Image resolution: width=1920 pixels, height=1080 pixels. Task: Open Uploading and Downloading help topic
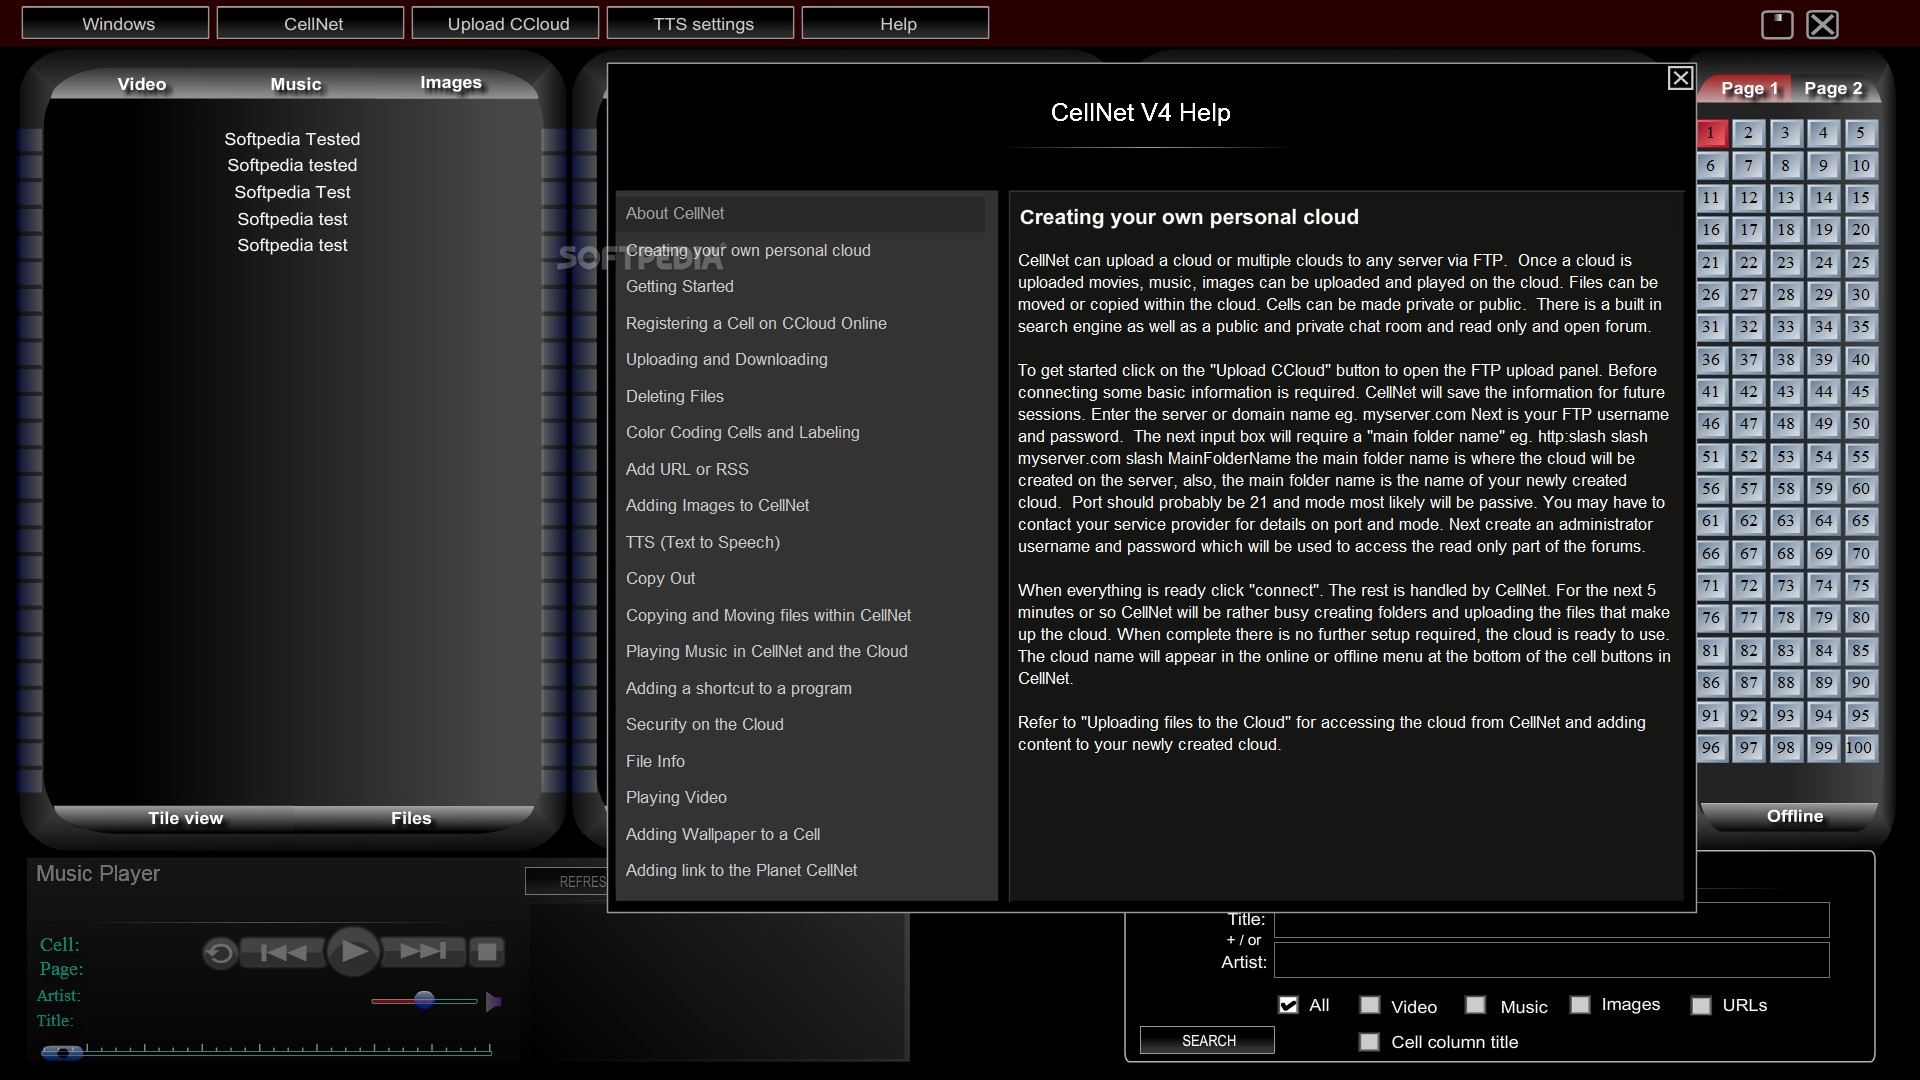click(727, 360)
